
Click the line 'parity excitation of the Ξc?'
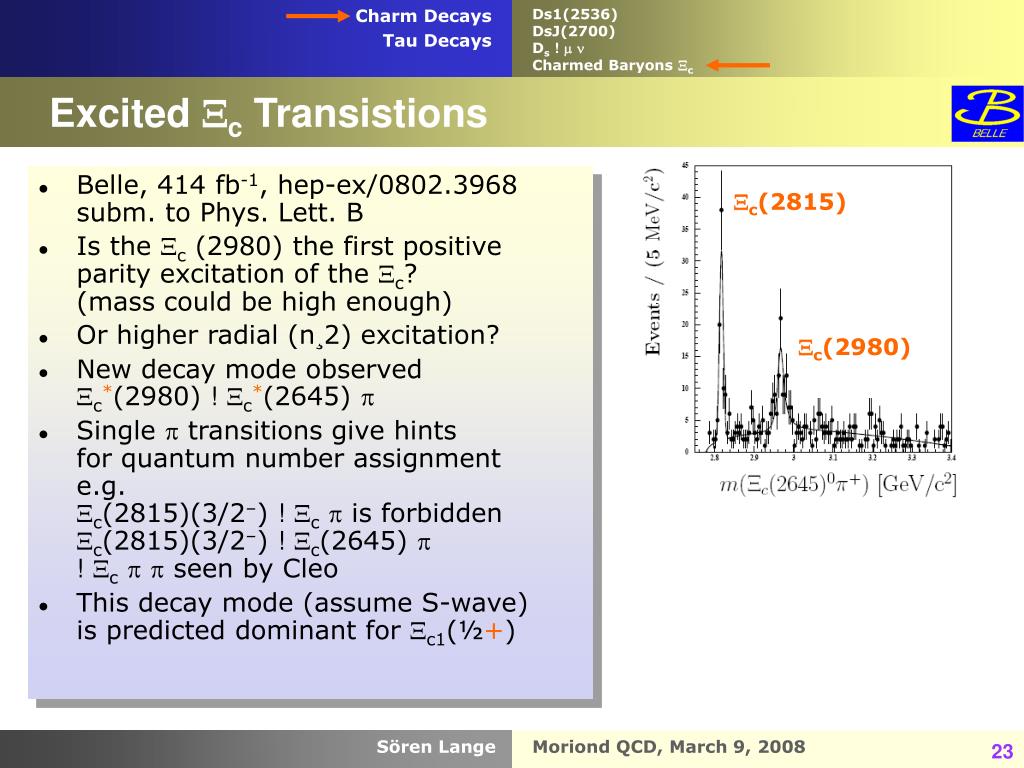(247, 275)
